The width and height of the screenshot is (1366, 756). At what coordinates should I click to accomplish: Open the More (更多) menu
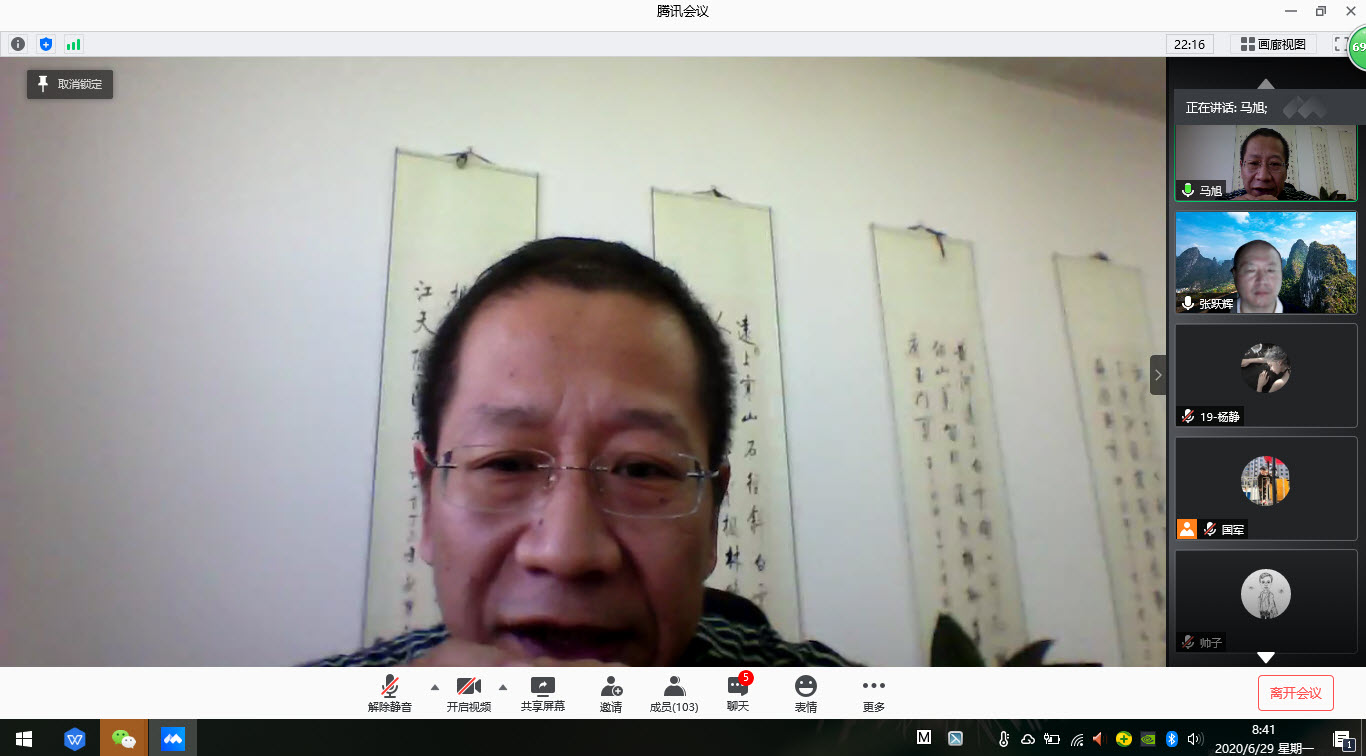pyautogui.click(x=873, y=694)
